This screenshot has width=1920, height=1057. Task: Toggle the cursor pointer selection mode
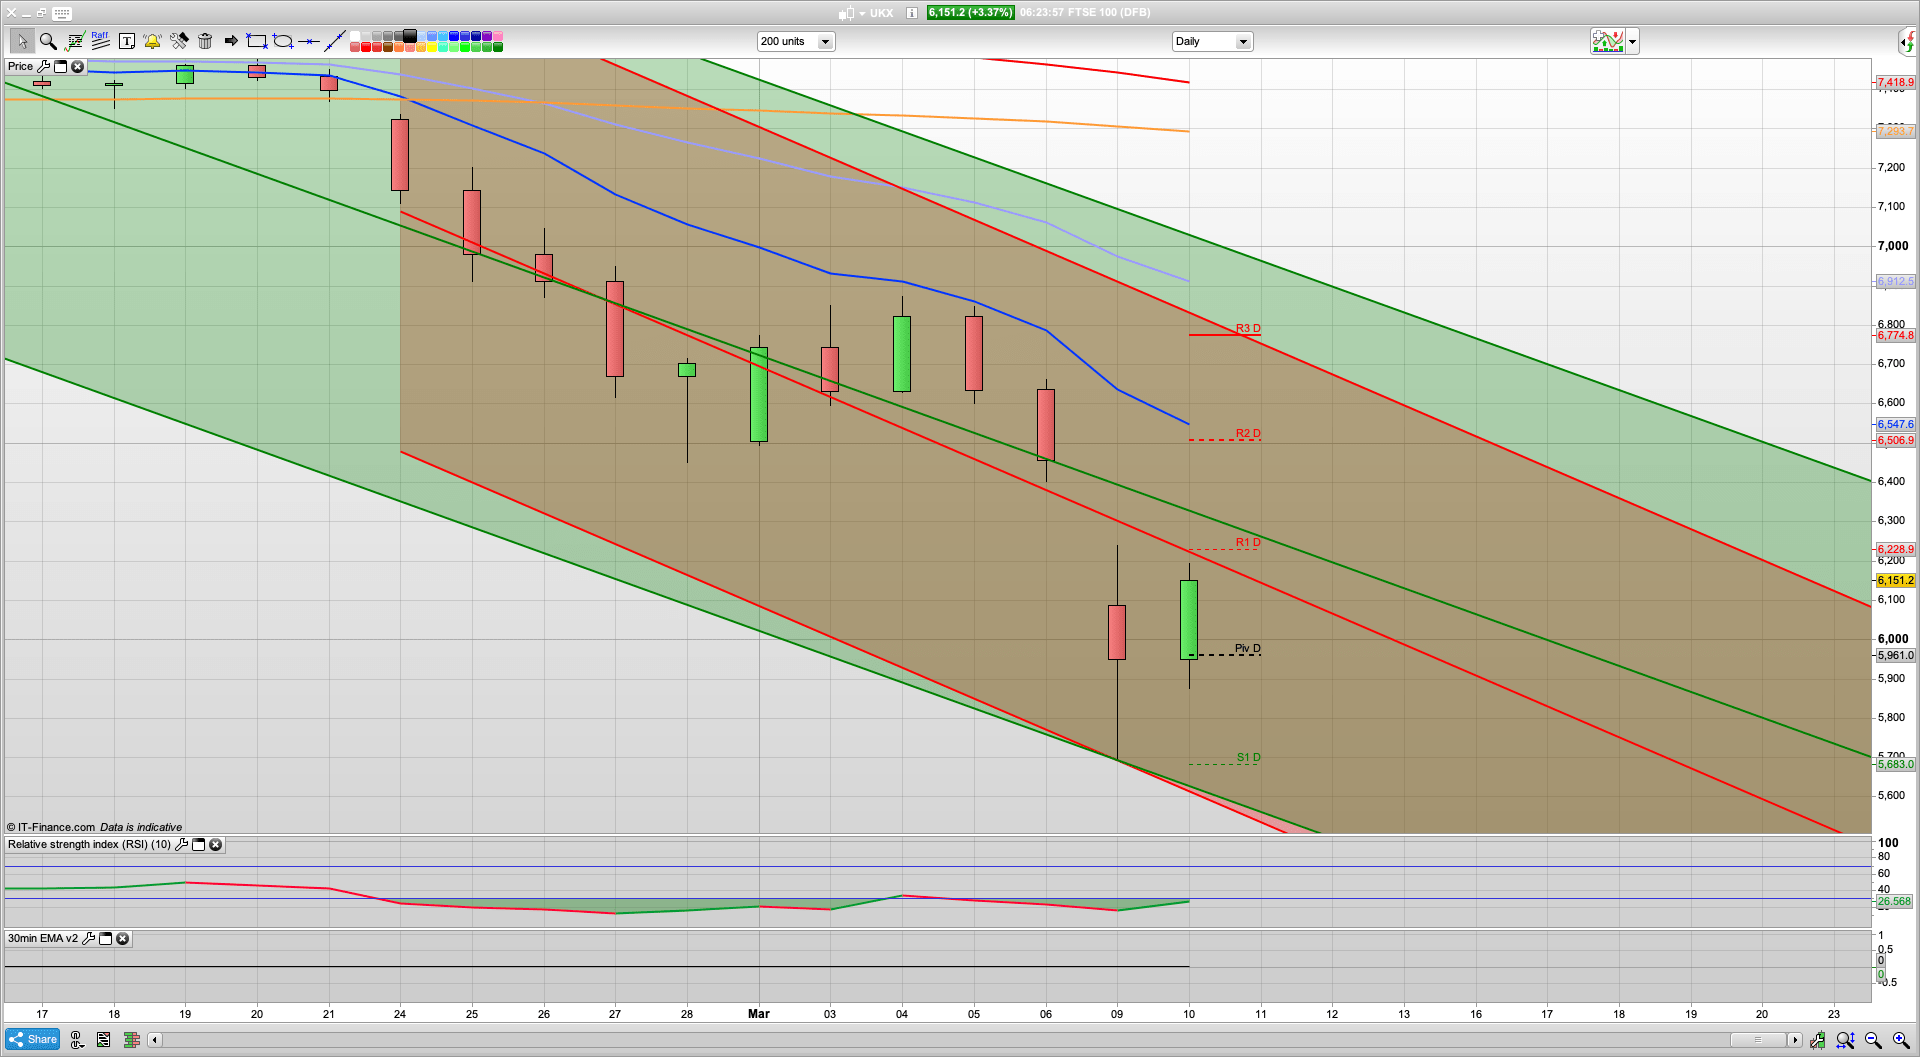pos(21,41)
